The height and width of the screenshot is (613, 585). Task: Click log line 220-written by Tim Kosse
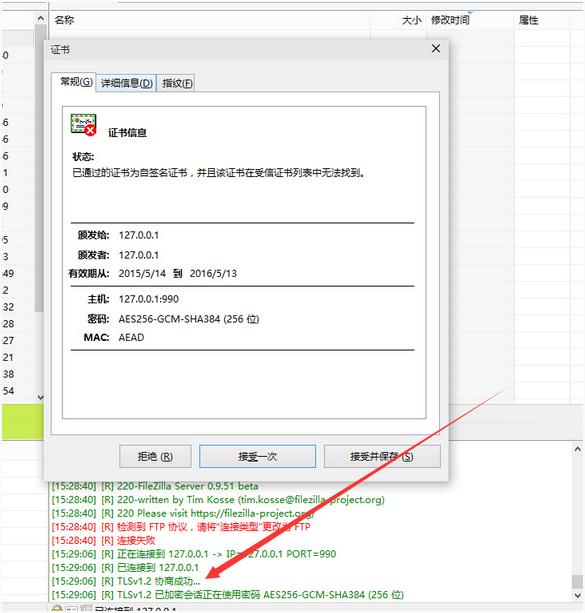pos(218,500)
